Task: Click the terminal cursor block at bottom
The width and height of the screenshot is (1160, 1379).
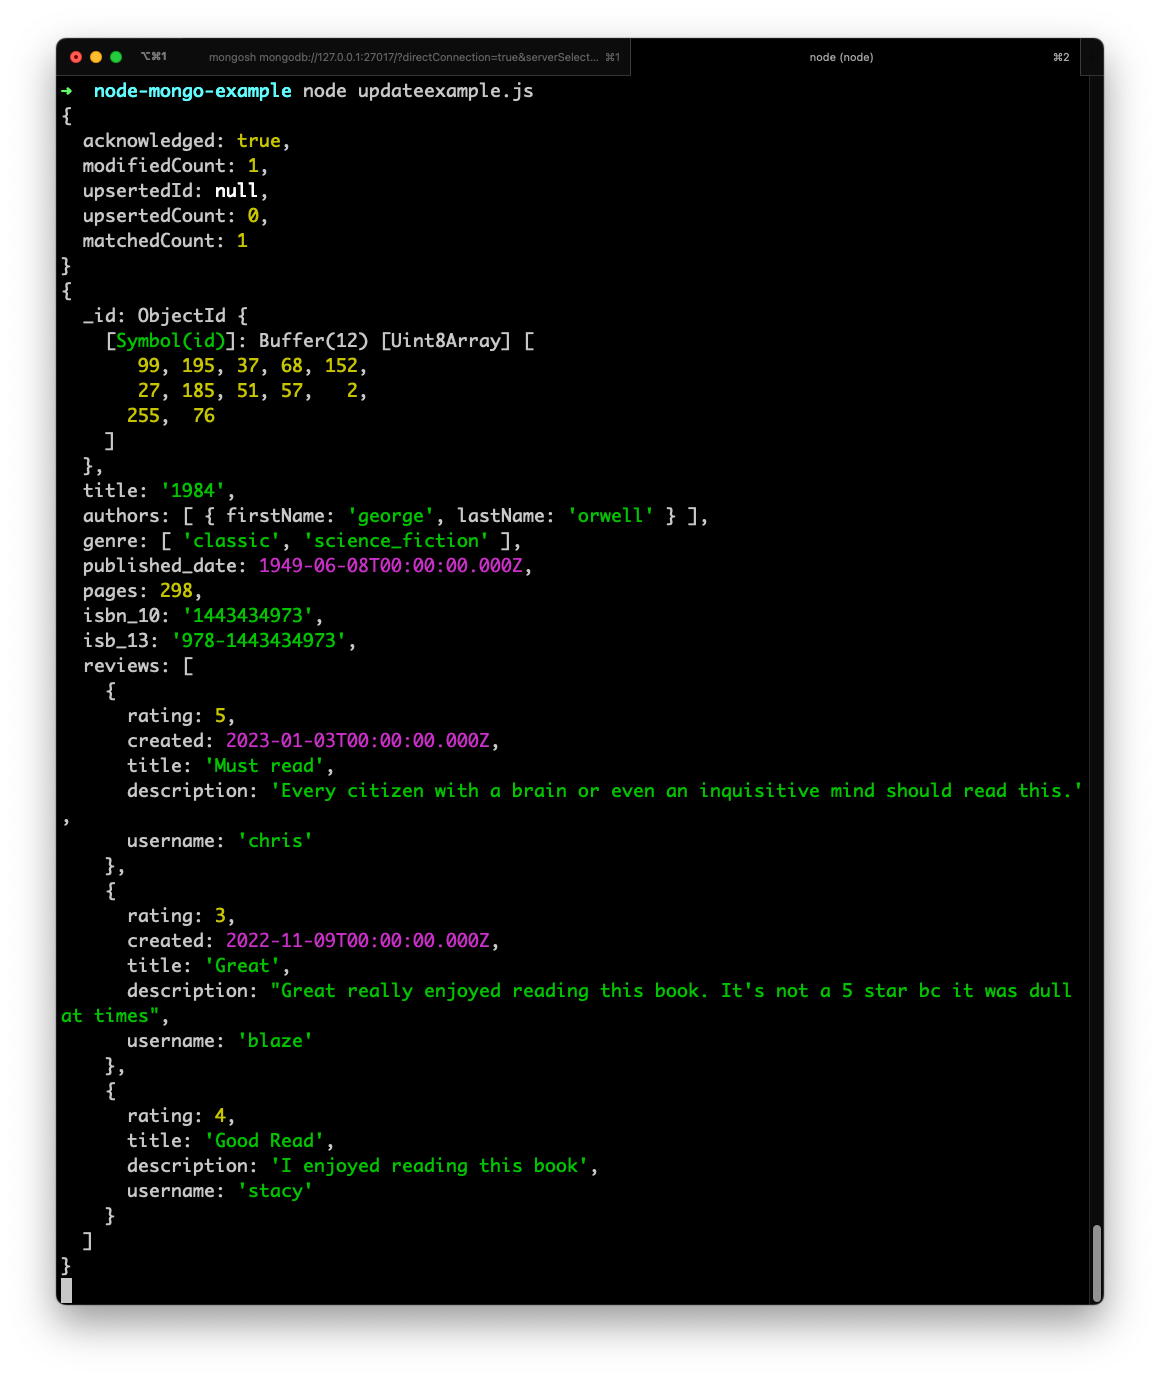Action: tap(66, 1291)
